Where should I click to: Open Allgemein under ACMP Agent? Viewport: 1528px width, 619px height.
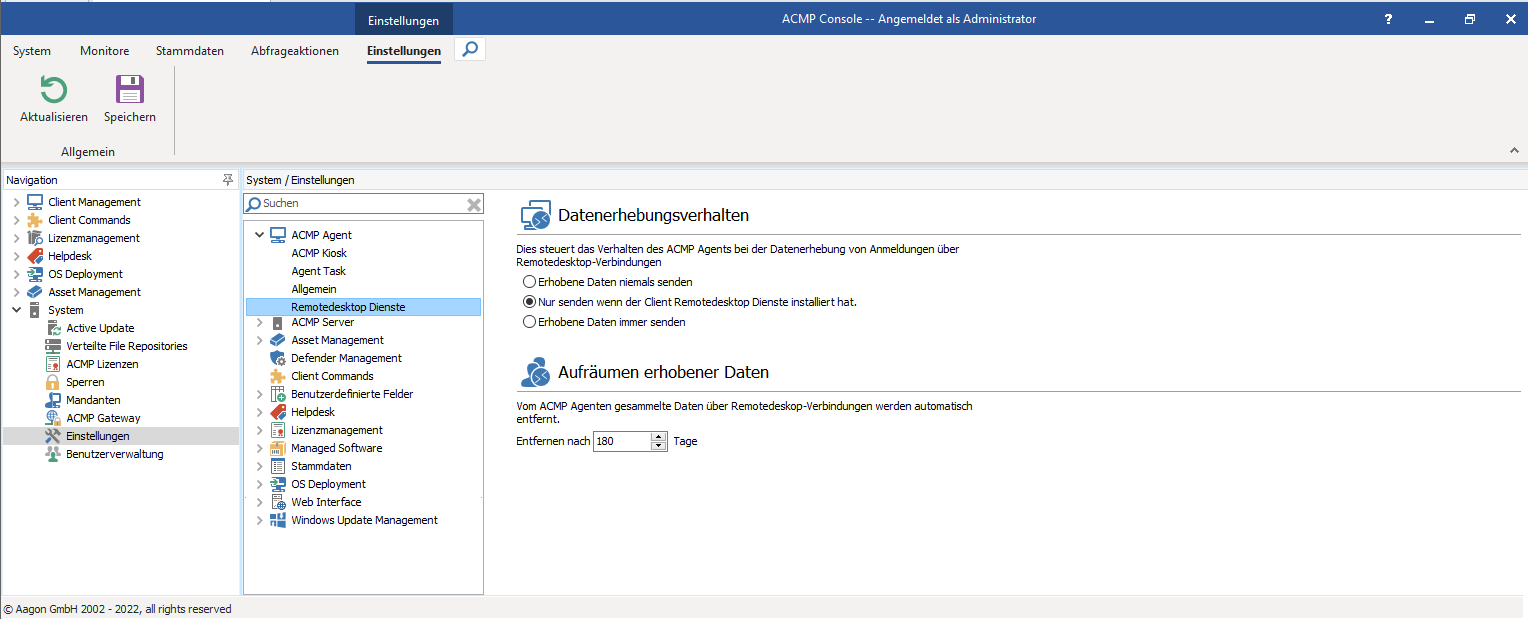(x=314, y=289)
